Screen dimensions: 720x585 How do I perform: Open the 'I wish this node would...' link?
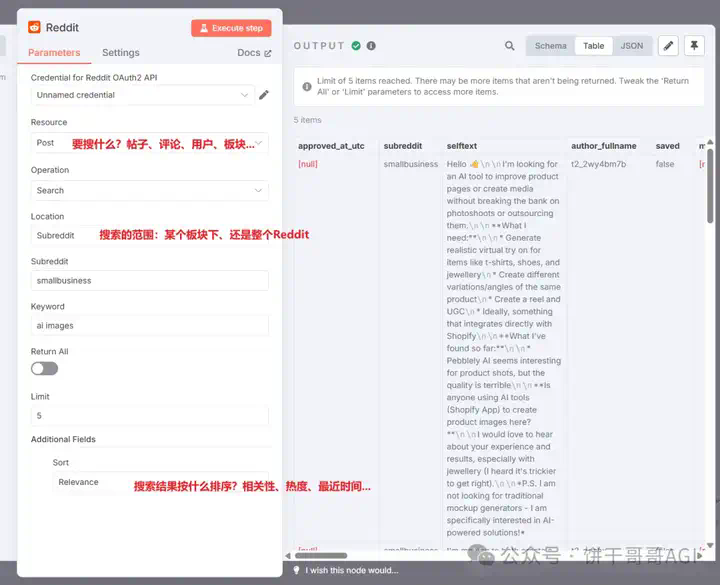(x=352, y=570)
